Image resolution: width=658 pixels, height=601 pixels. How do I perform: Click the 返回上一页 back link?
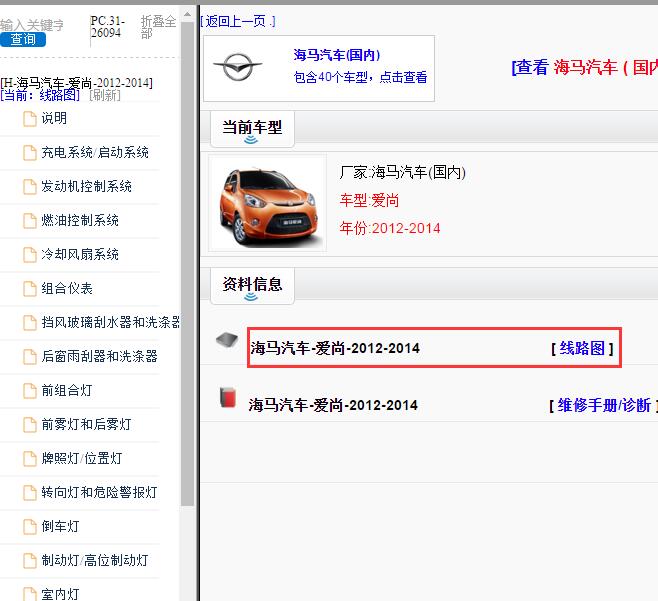coord(238,21)
